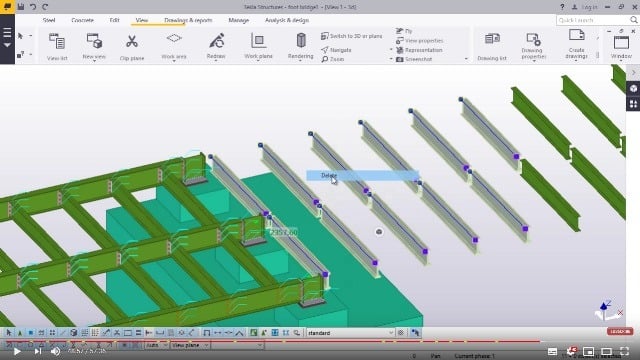Expand Rendering dropdown arrow
This screenshot has height=360, width=640.
301,61
